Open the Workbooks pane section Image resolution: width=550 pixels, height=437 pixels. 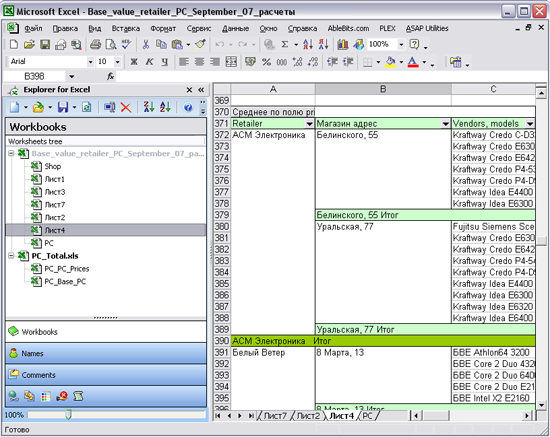coord(106,331)
